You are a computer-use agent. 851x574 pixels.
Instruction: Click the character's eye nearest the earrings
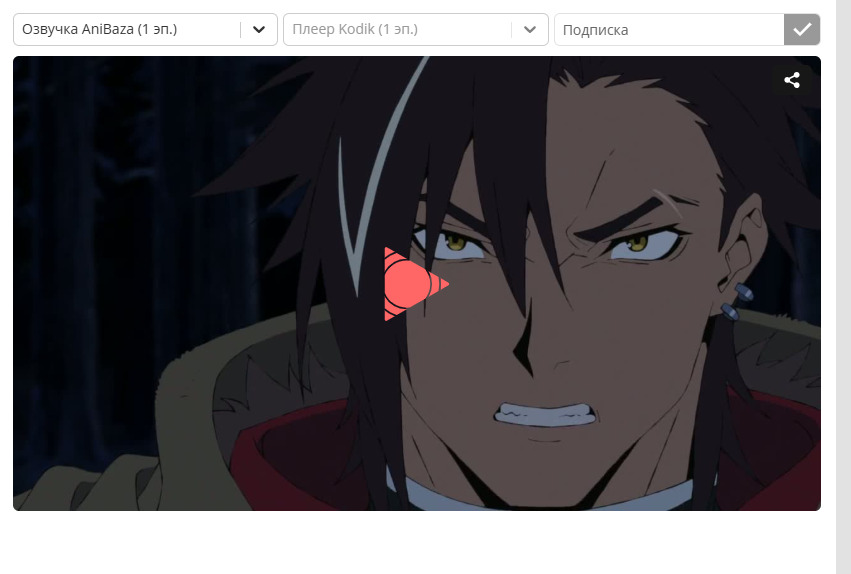637,242
